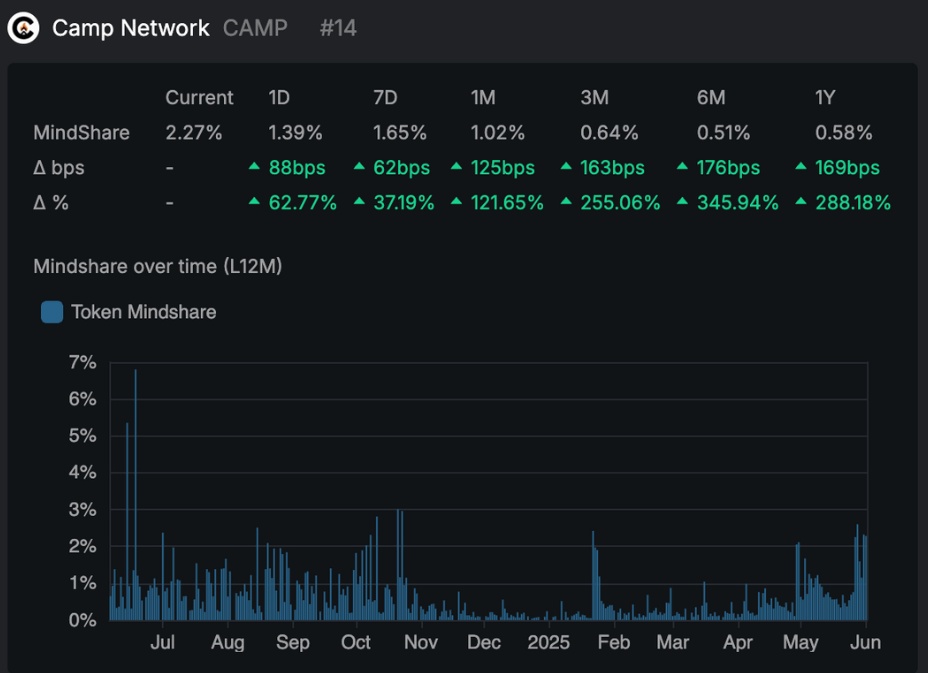
Task: Click the Token Mindshare legend label
Action: (144, 312)
